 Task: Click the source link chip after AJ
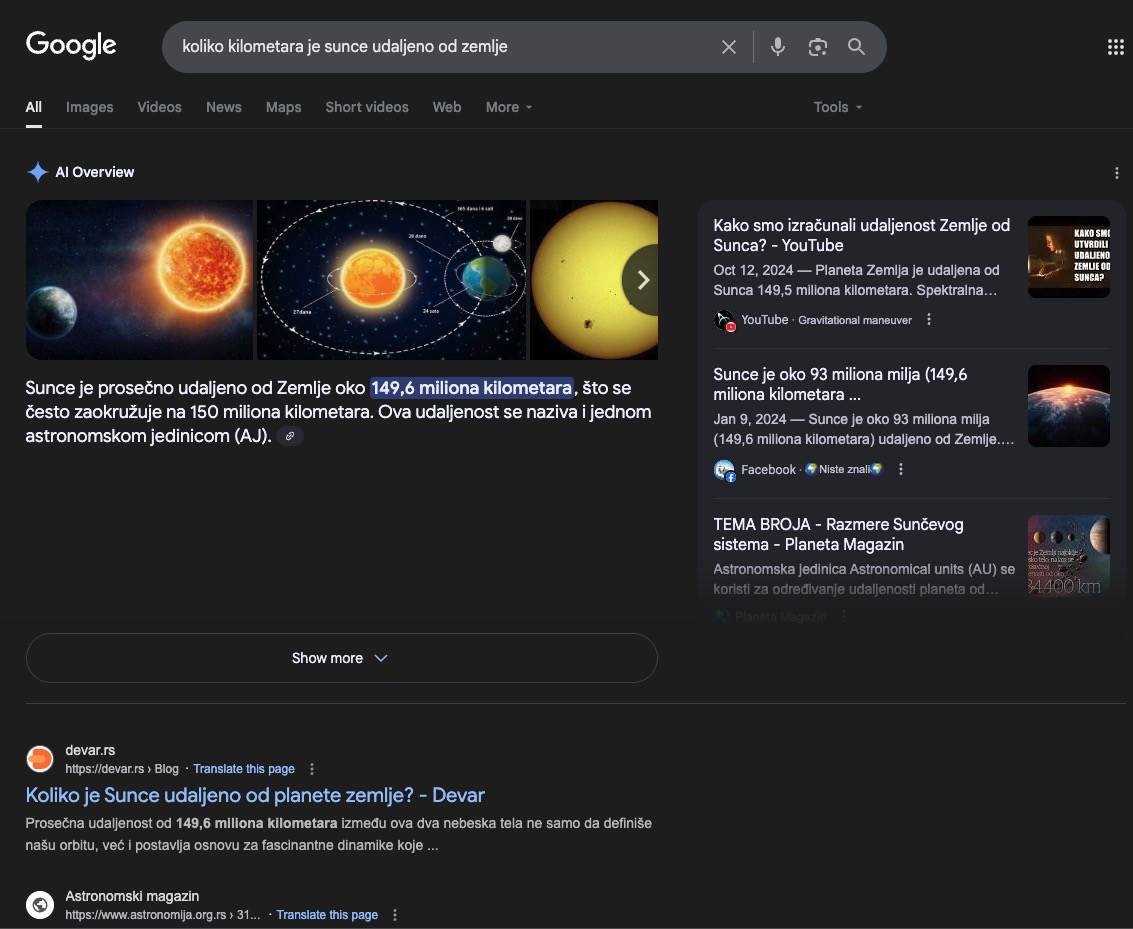click(289, 437)
